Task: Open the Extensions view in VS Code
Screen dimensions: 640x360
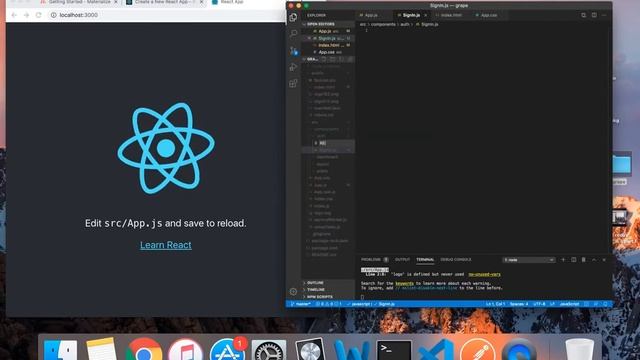Action: tap(293, 84)
